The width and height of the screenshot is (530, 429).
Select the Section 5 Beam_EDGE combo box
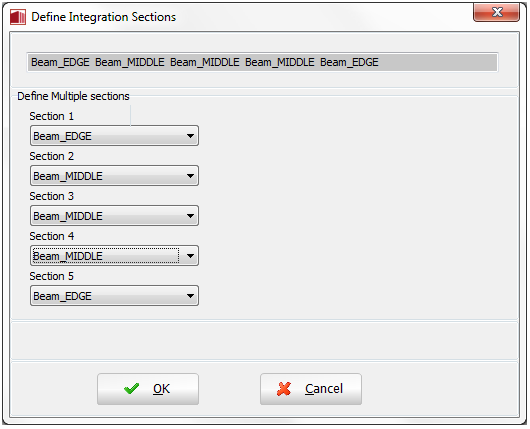[114, 296]
